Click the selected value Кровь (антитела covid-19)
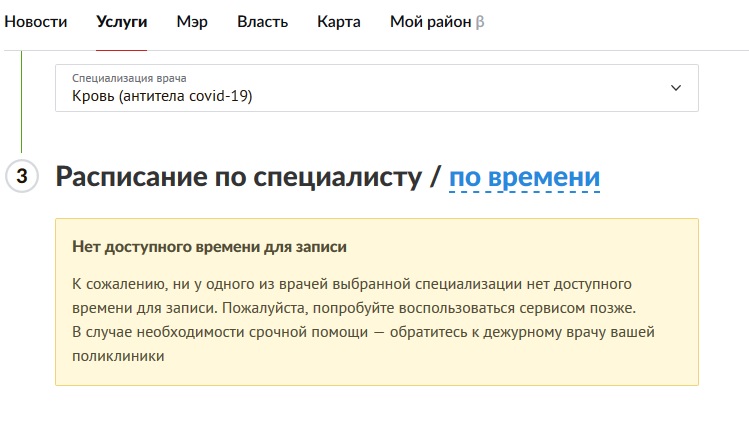The image size is (749, 434). click(162, 97)
